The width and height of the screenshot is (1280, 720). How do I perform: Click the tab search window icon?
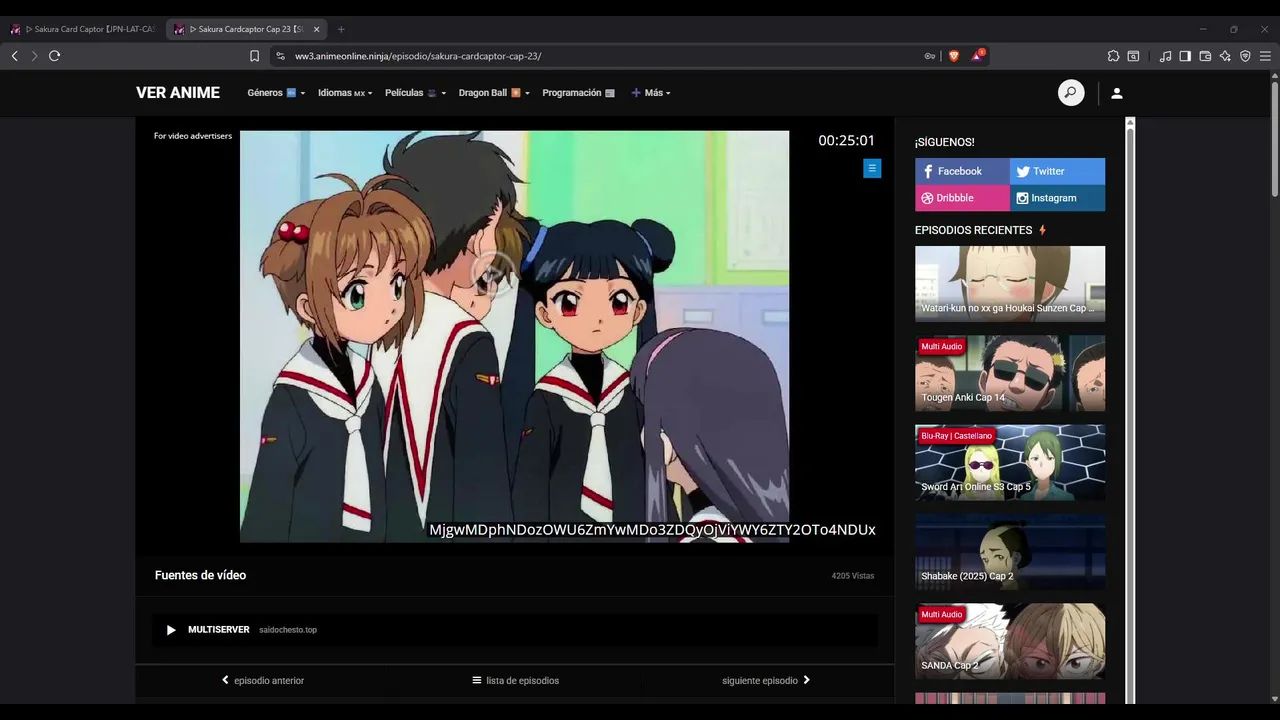pos(1133,56)
